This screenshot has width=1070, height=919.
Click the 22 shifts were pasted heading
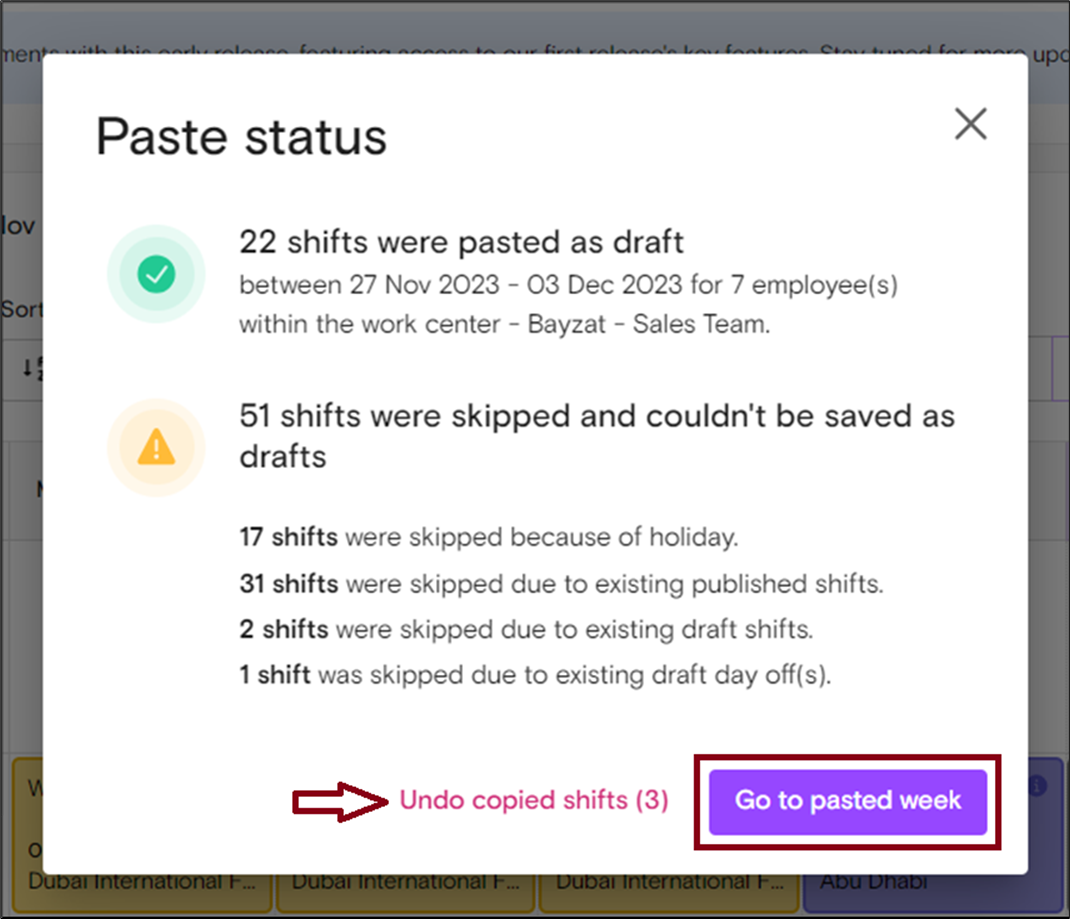461,242
